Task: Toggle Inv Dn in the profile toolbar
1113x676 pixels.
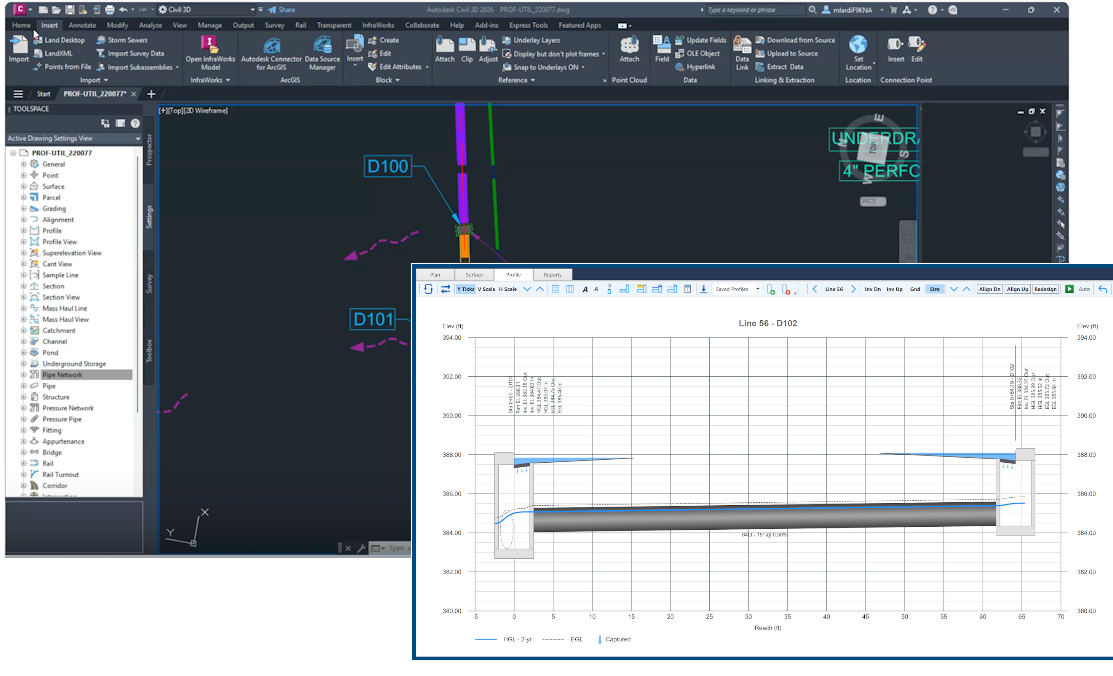Action: click(x=872, y=289)
